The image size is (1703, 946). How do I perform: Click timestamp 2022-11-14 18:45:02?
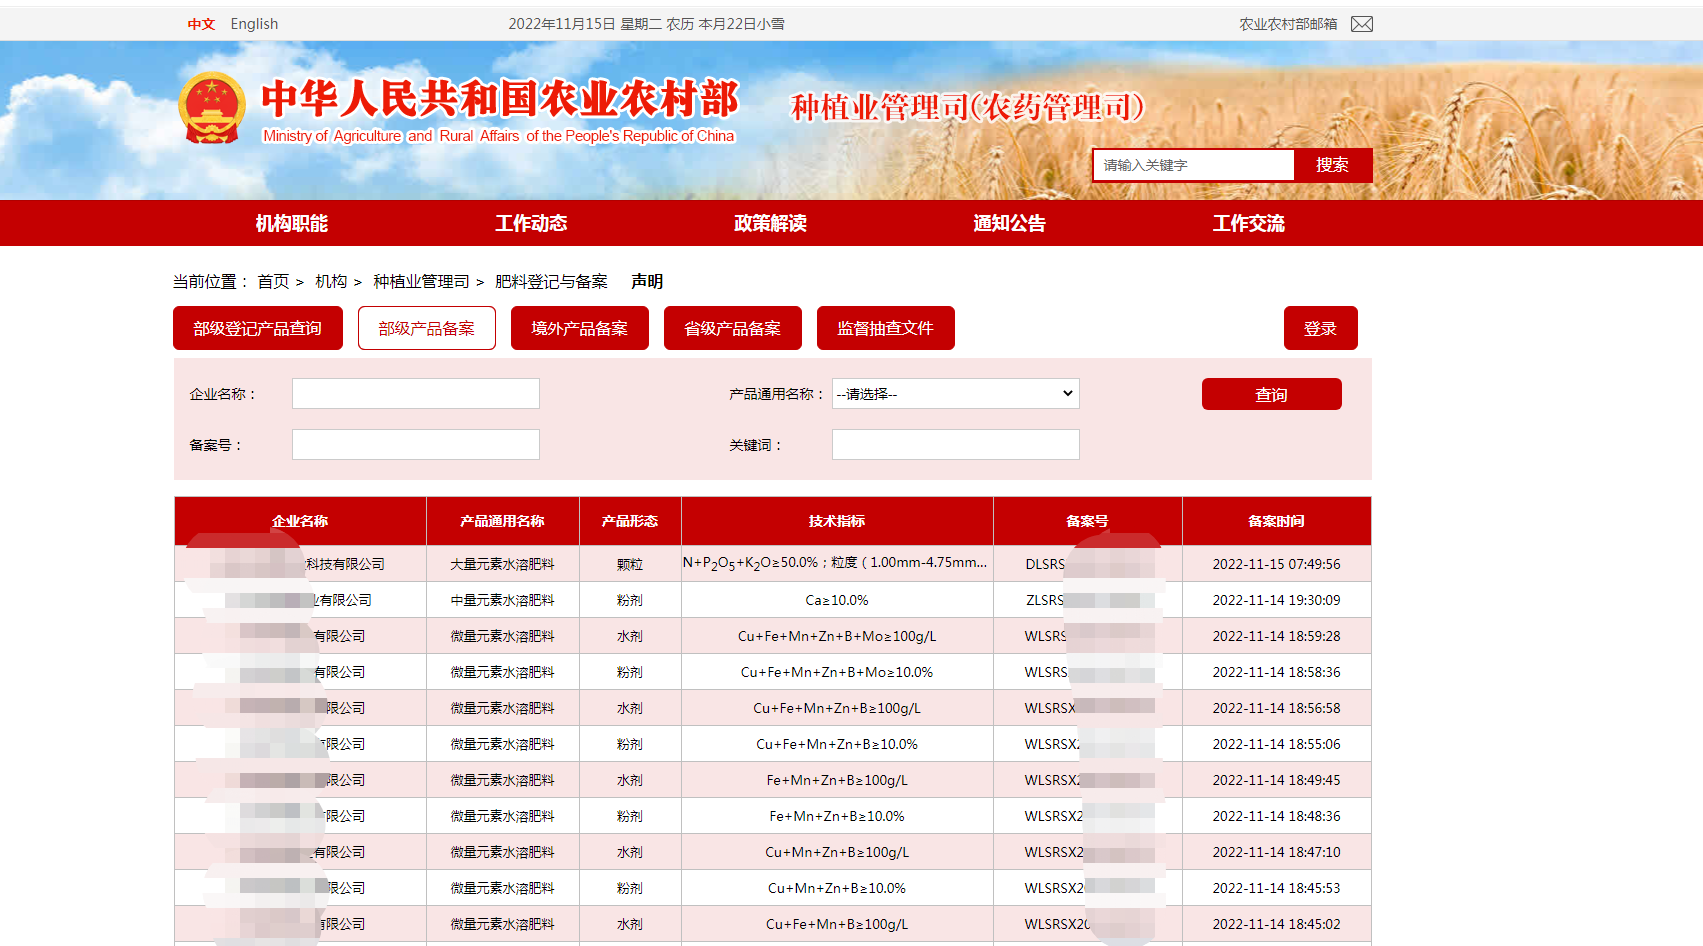(1276, 924)
